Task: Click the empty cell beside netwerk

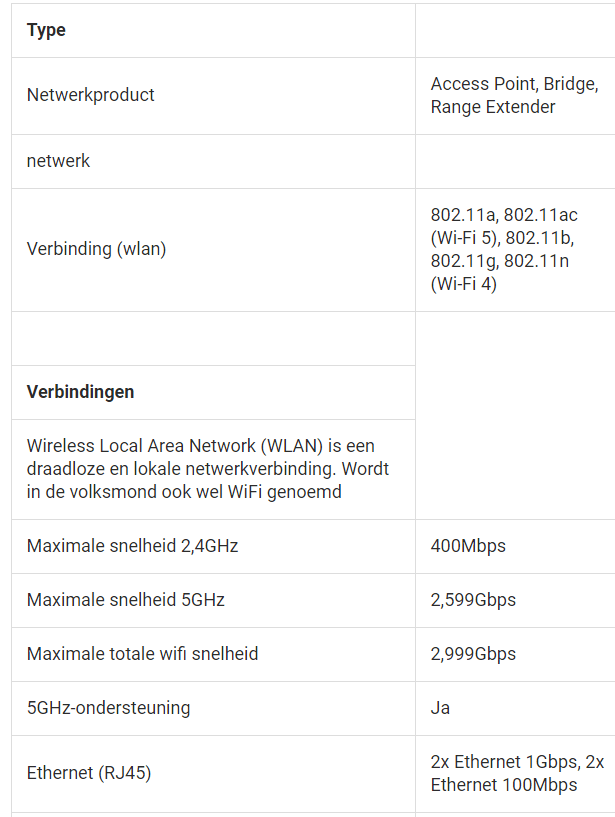Action: tap(515, 162)
